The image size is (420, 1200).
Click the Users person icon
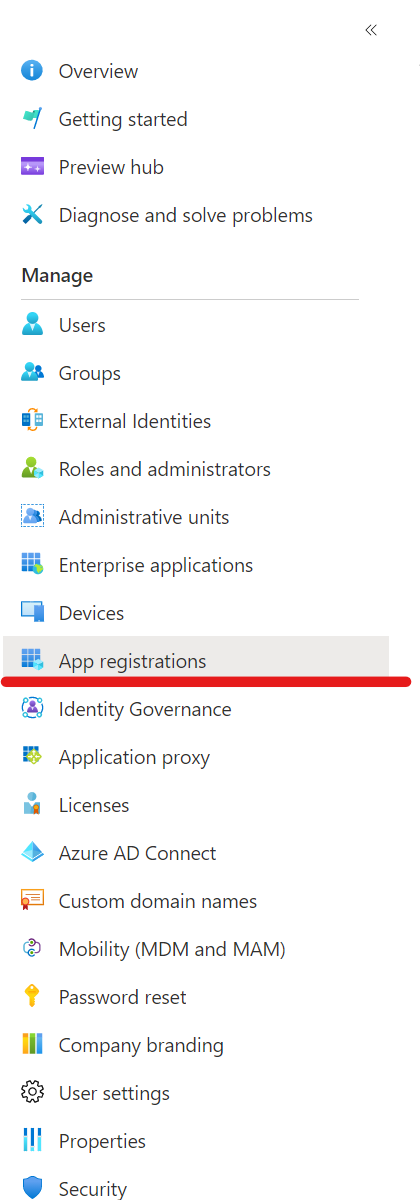(32, 325)
